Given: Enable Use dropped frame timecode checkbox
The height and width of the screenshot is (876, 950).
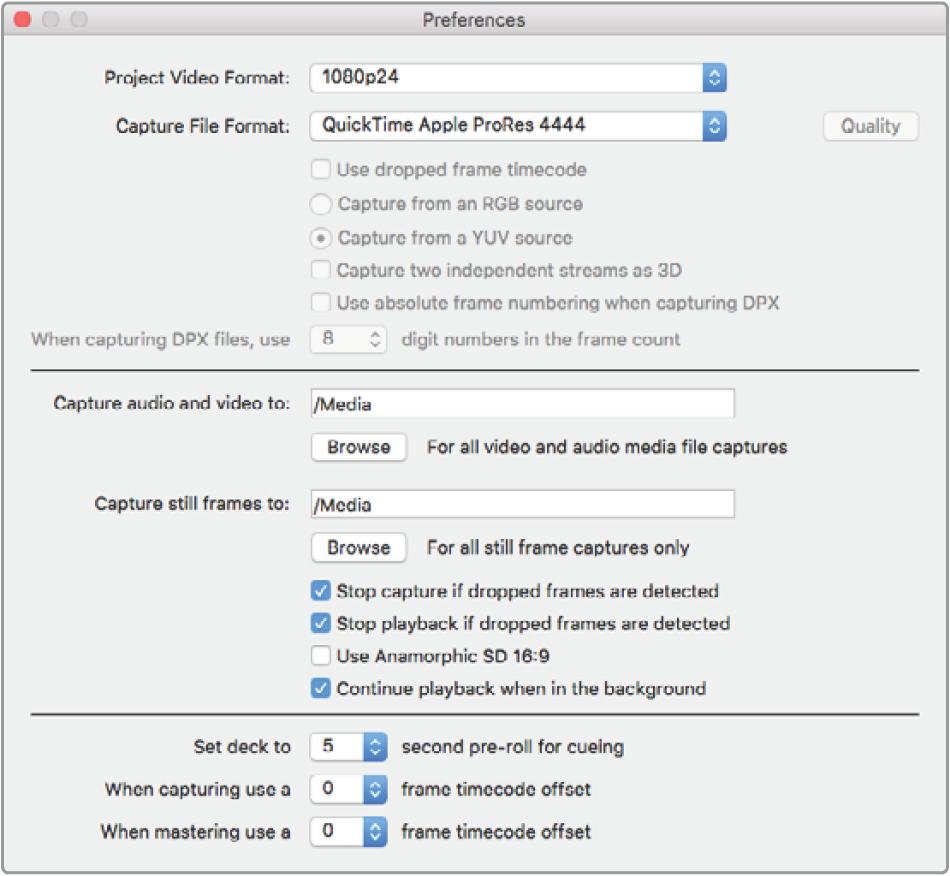Looking at the screenshot, I should [x=321, y=170].
